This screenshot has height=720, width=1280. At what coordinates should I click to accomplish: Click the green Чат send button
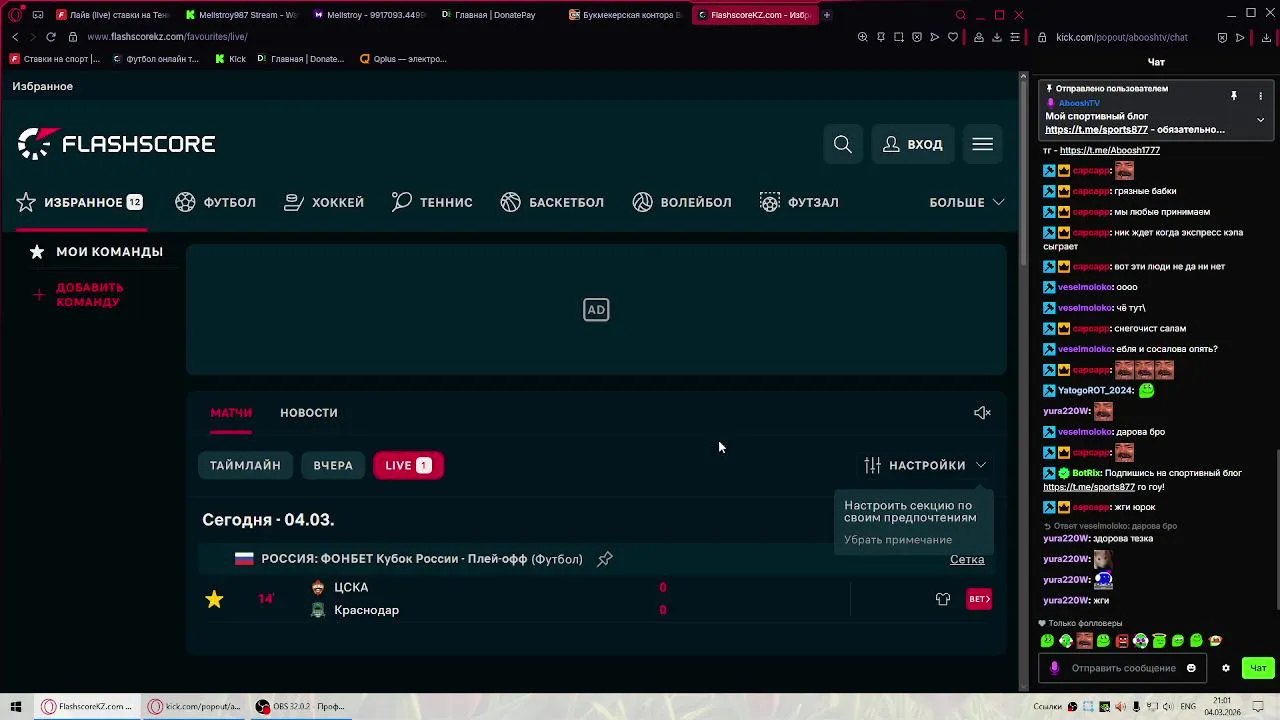coord(1257,668)
